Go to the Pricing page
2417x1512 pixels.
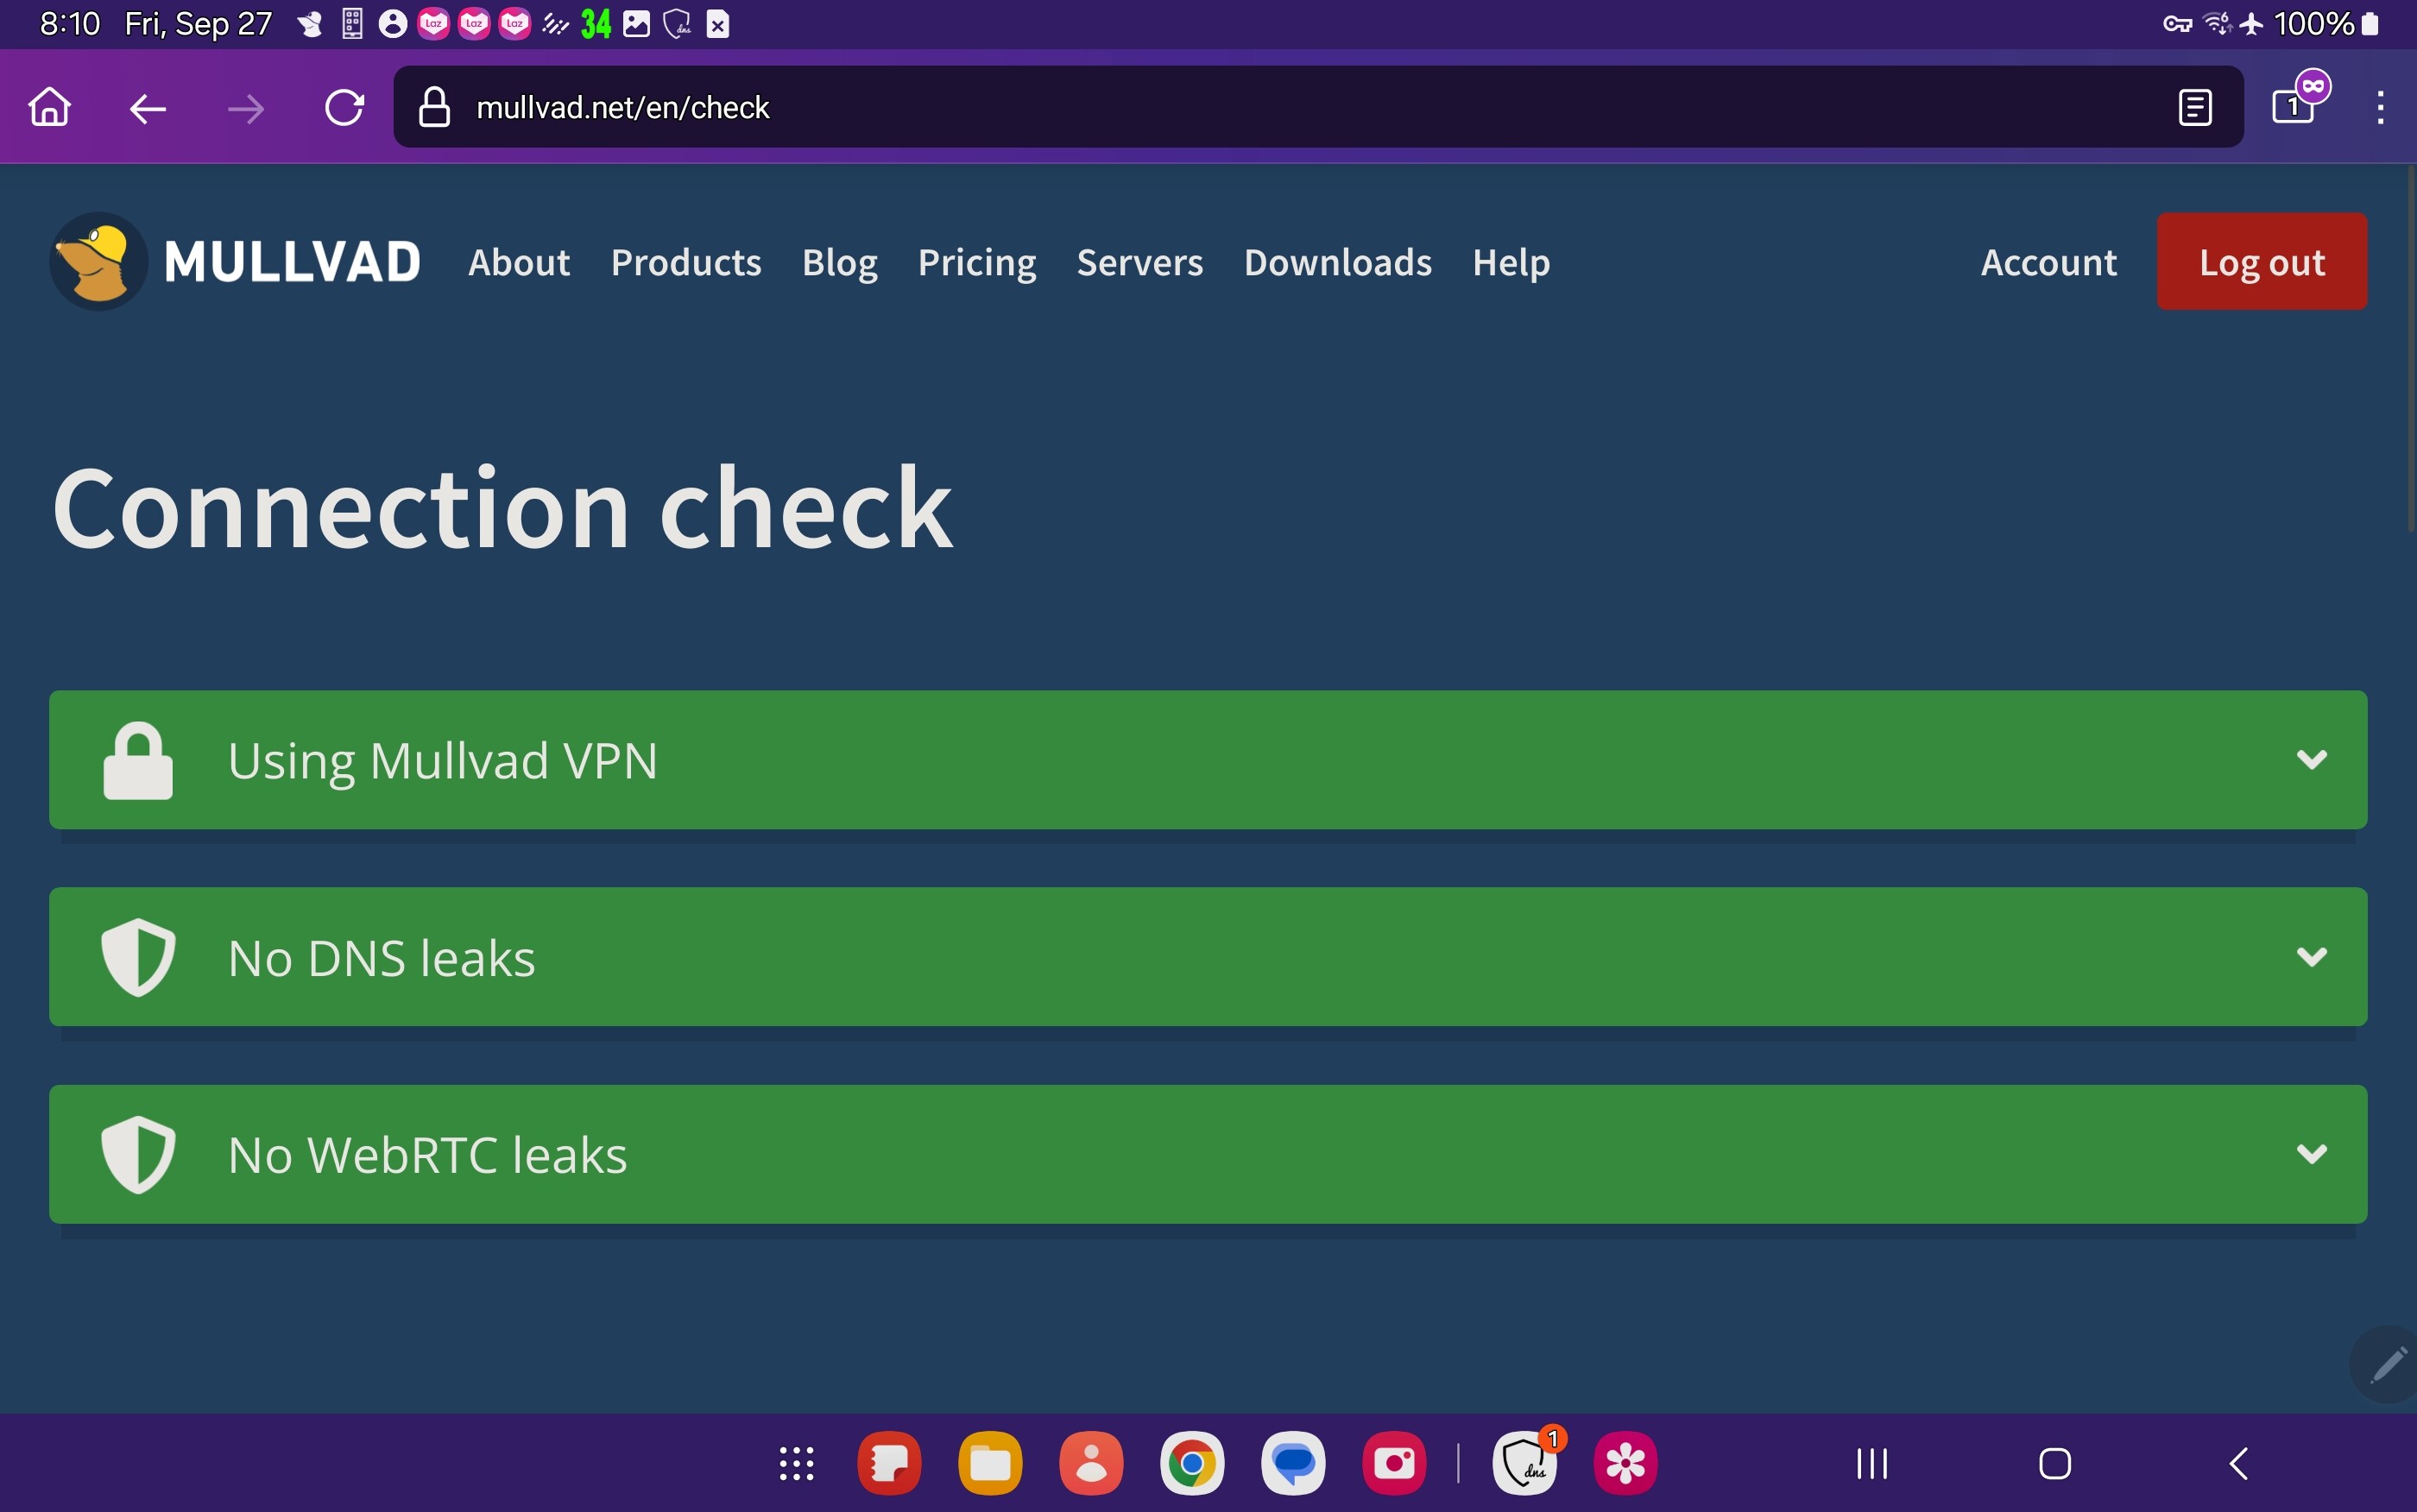click(x=976, y=262)
